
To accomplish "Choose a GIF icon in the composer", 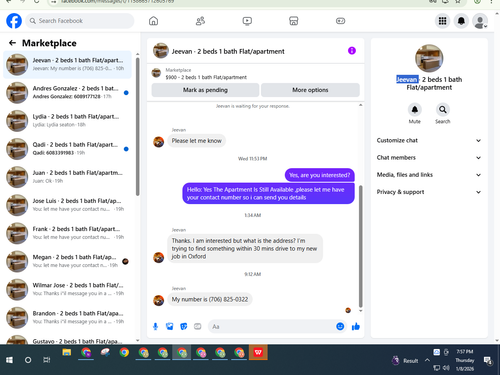I will (198, 326).
